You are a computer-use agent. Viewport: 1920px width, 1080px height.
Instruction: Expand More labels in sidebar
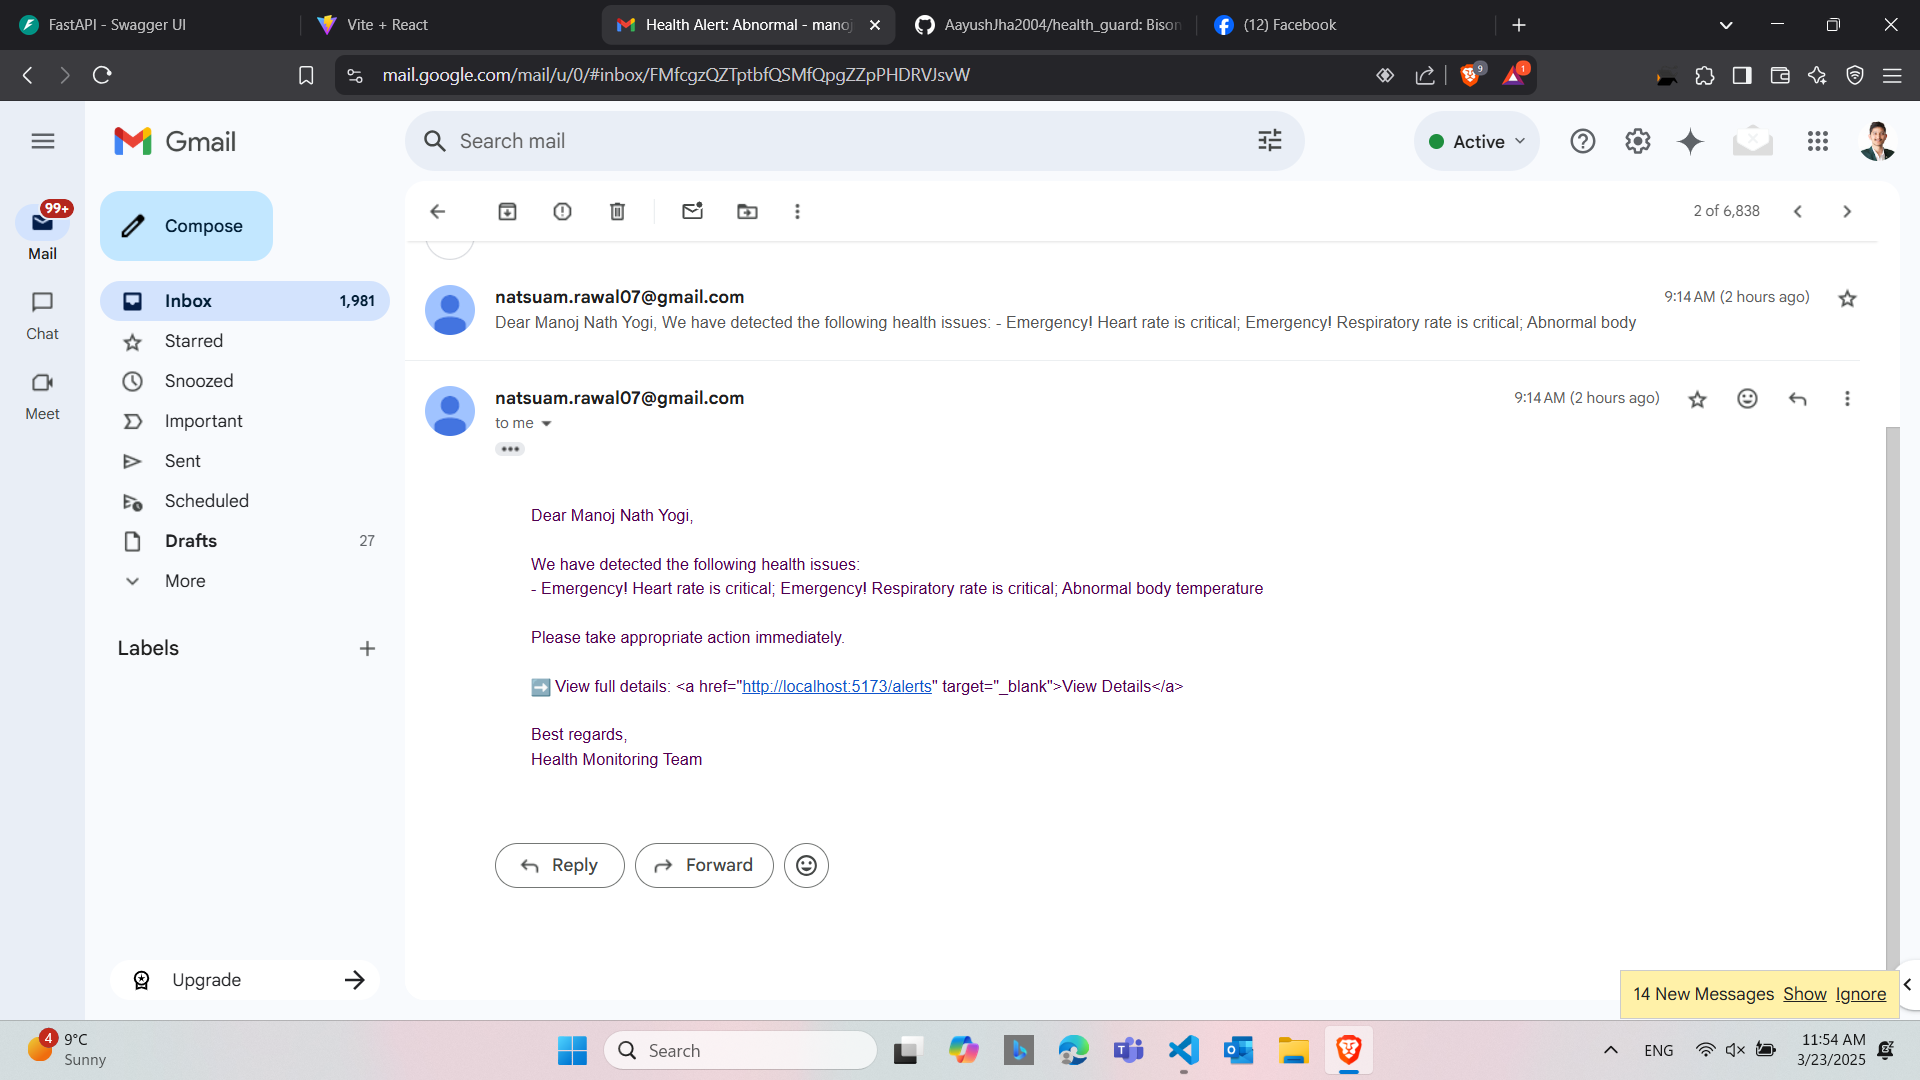(x=185, y=581)
